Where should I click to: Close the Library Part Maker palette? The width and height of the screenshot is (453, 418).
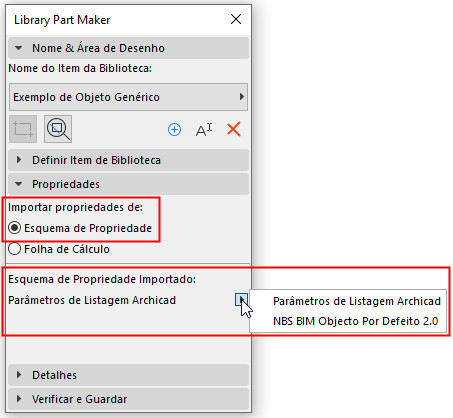click(236, 19)
